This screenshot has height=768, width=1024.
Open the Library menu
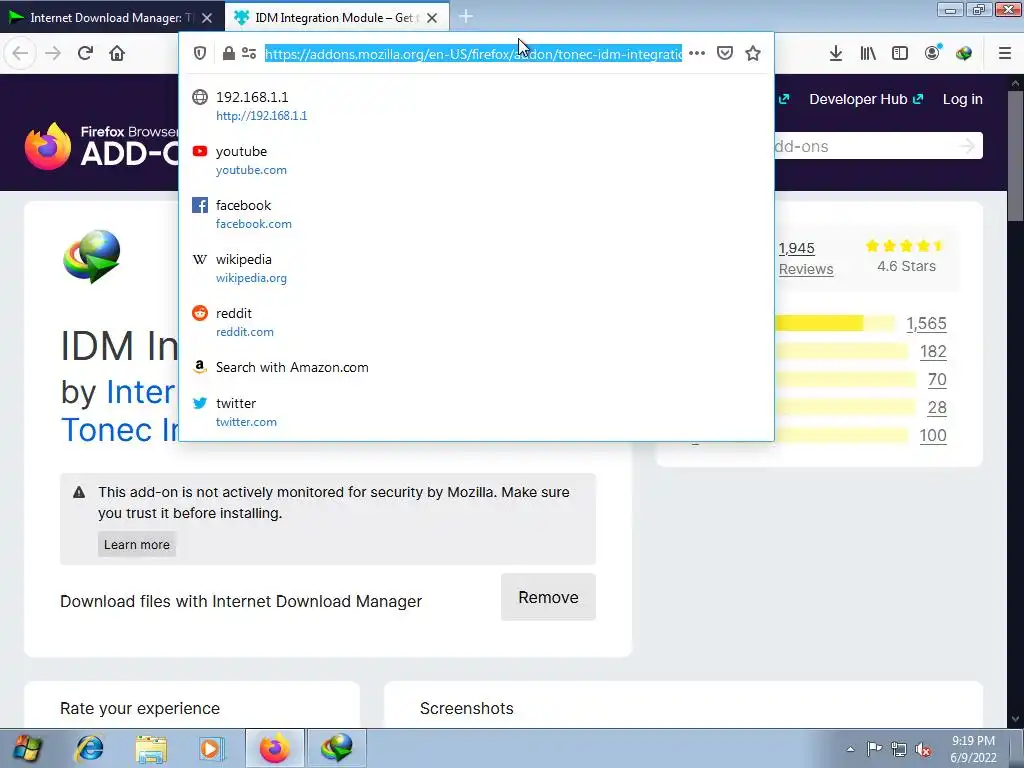tap(868, 54)
